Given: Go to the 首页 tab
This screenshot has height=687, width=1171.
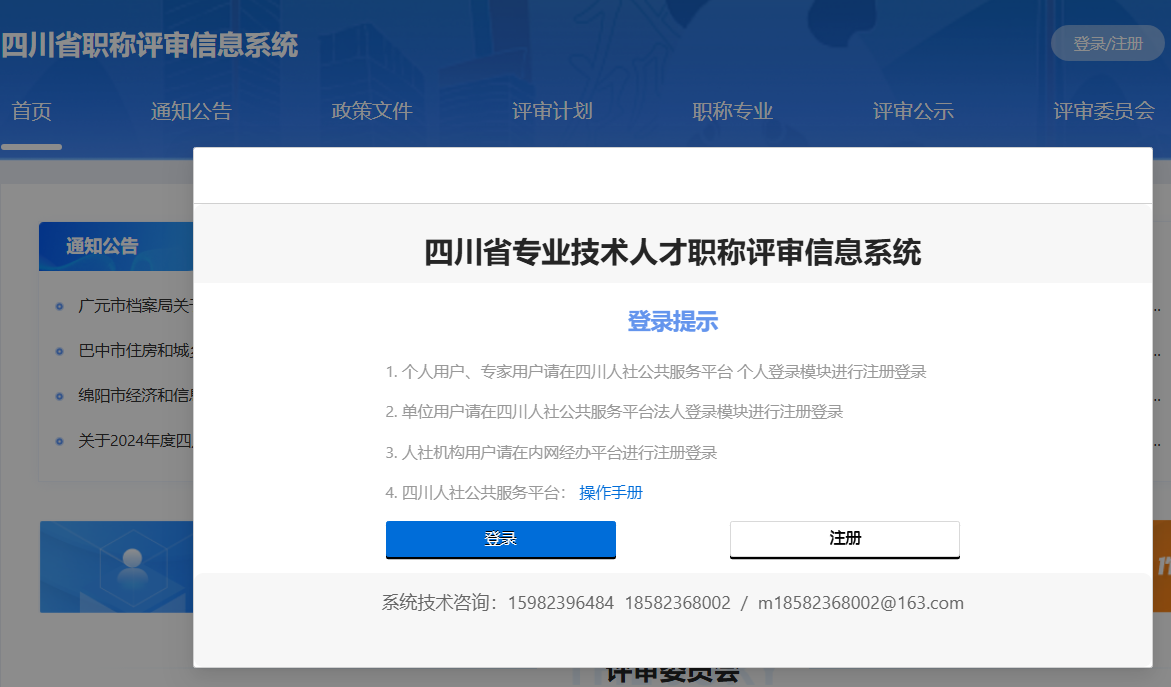Looking at the screenshot, I should pos(31,111).
